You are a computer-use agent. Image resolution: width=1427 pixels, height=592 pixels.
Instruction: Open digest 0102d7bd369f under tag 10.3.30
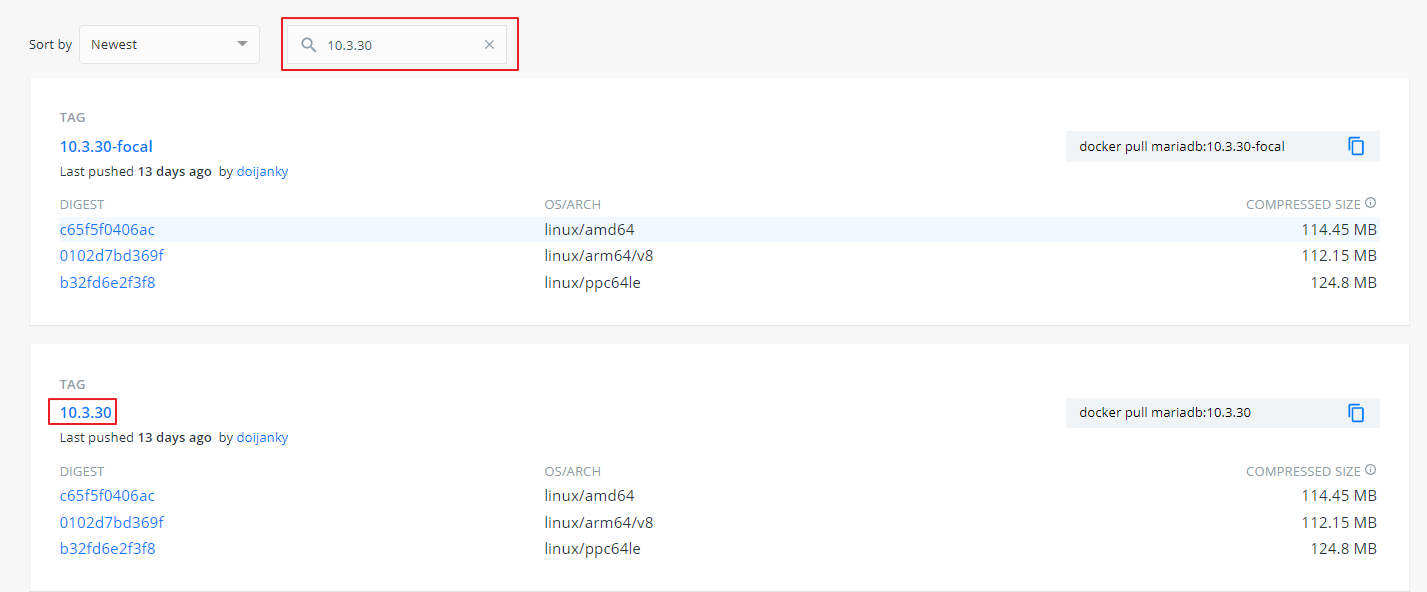tap(111, 522)
